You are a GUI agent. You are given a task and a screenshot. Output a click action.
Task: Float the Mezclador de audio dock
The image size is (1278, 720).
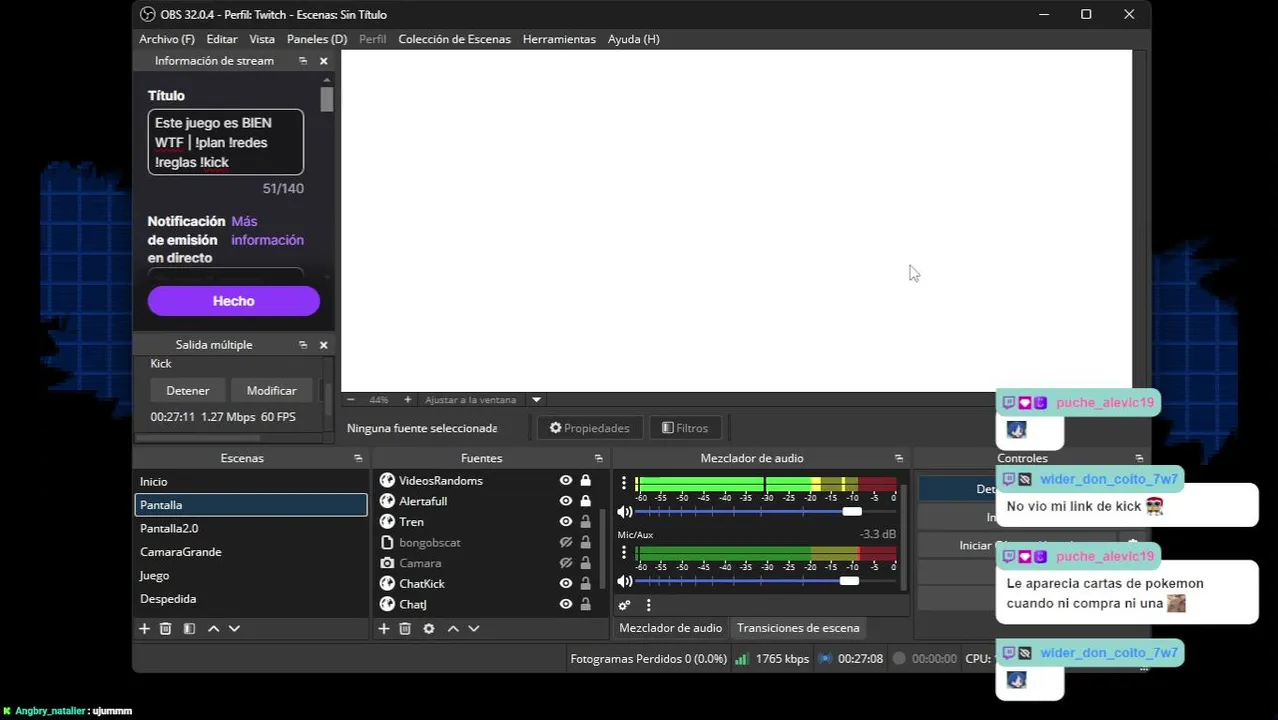(899, 458)
